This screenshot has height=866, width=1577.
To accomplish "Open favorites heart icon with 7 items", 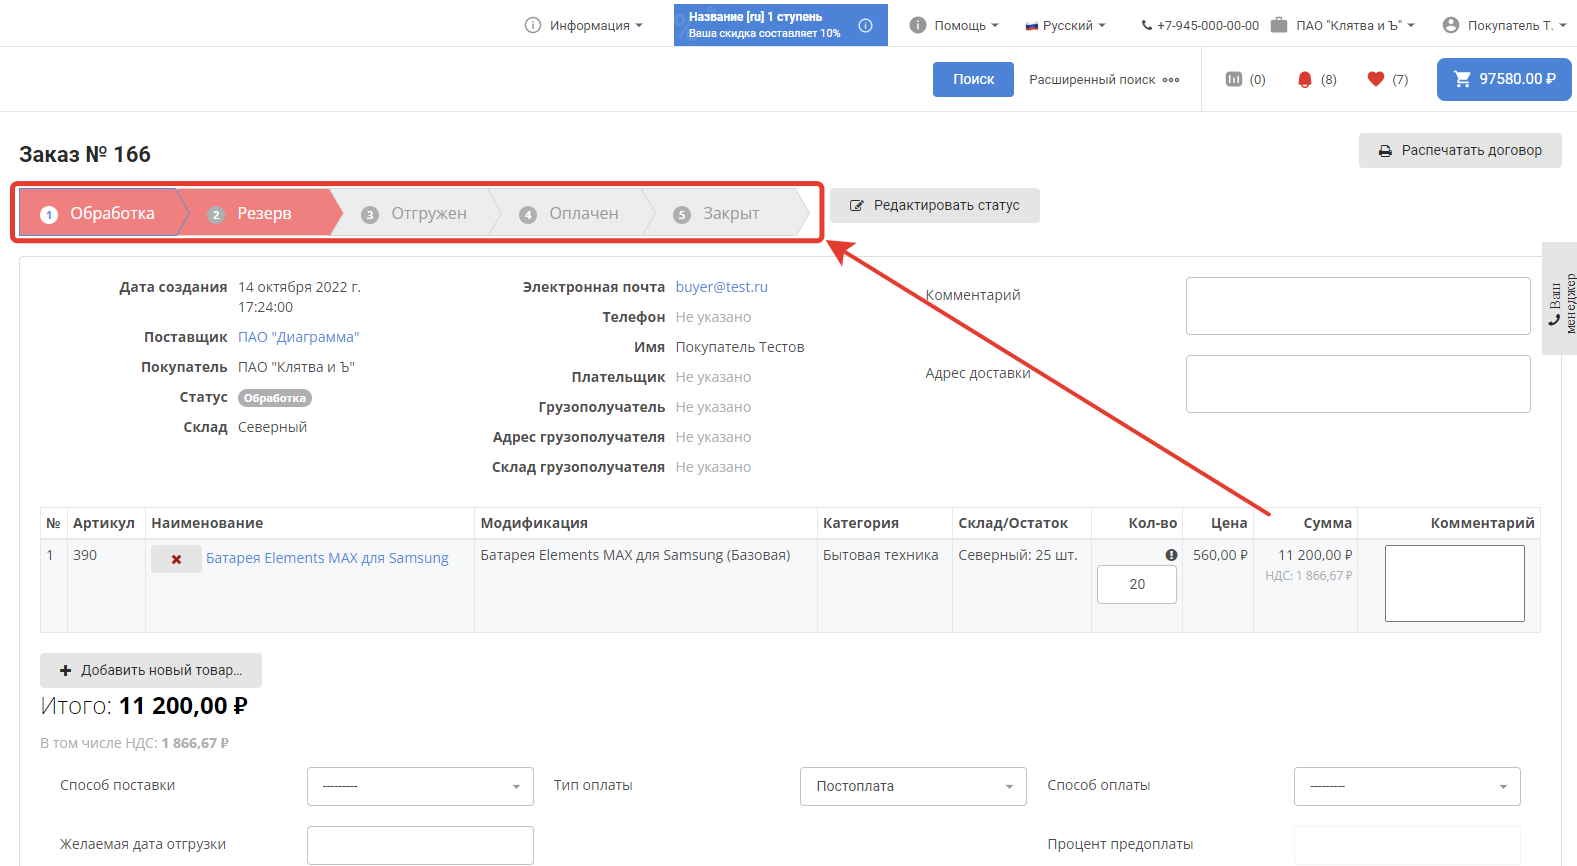I will (x=1376, y=80).
